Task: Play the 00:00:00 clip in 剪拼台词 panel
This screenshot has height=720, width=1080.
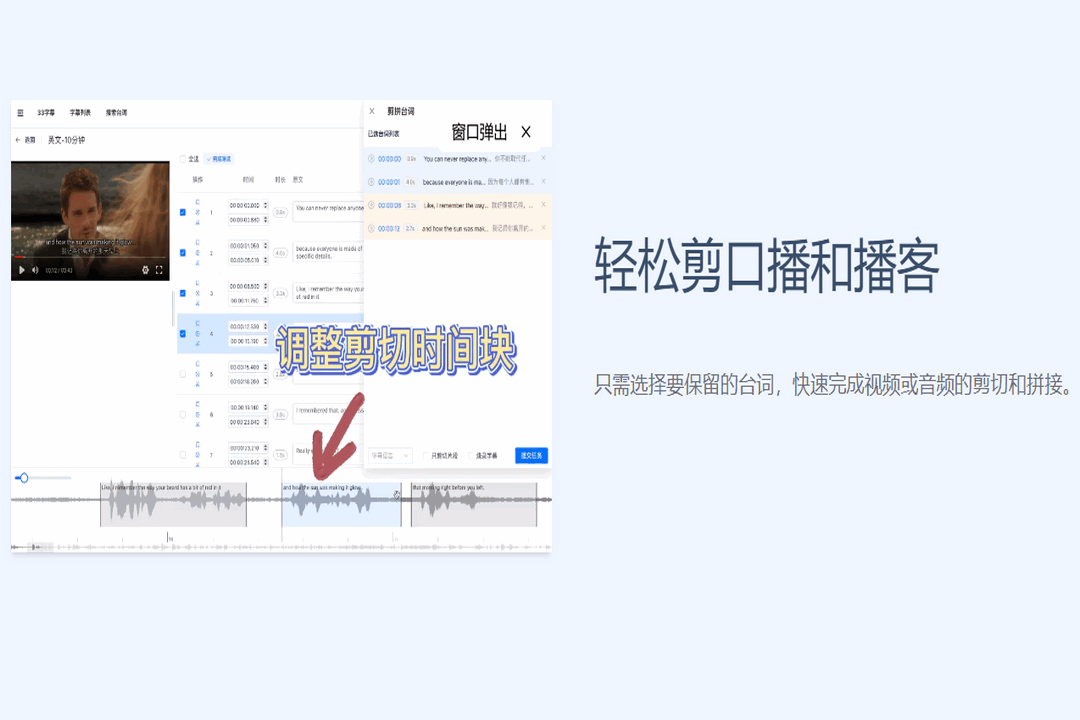Action: (x=371, y=158)
